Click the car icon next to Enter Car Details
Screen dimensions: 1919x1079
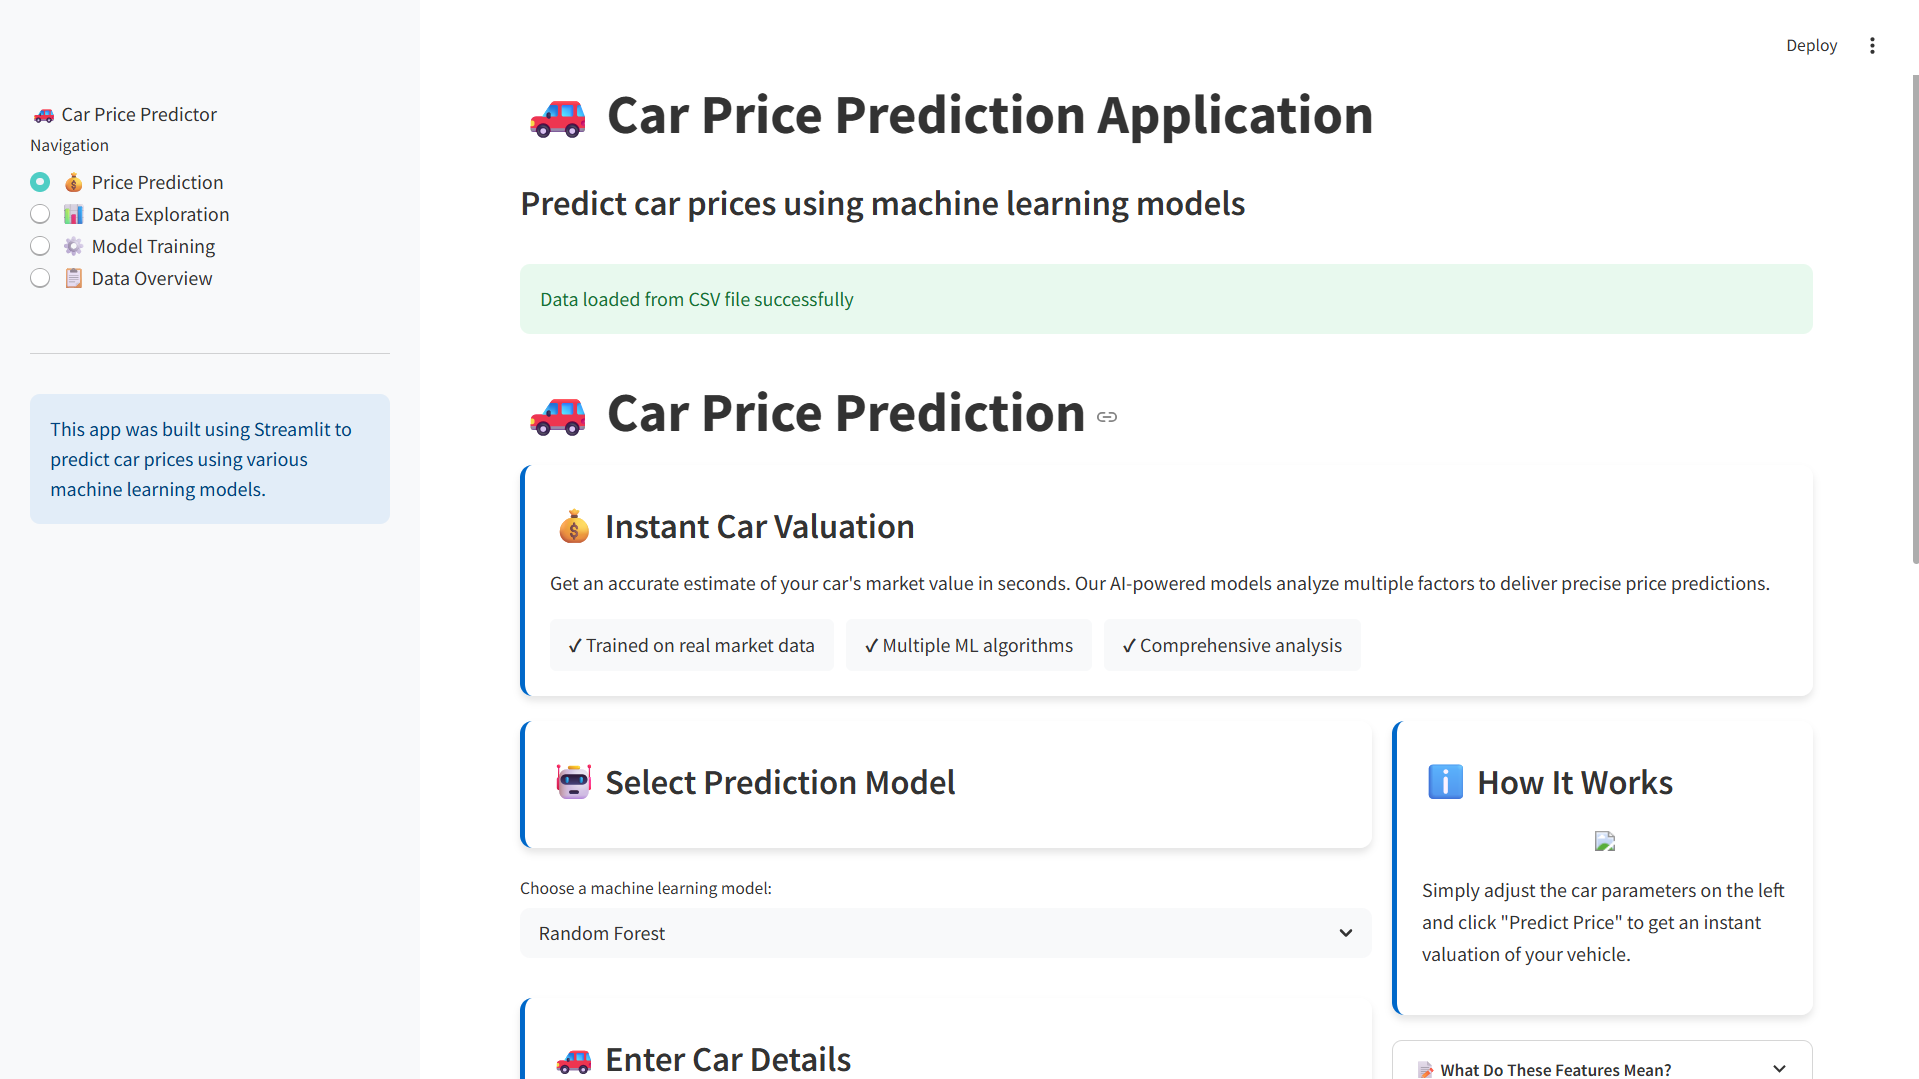pyautogui.click(x=574, y=1060)
